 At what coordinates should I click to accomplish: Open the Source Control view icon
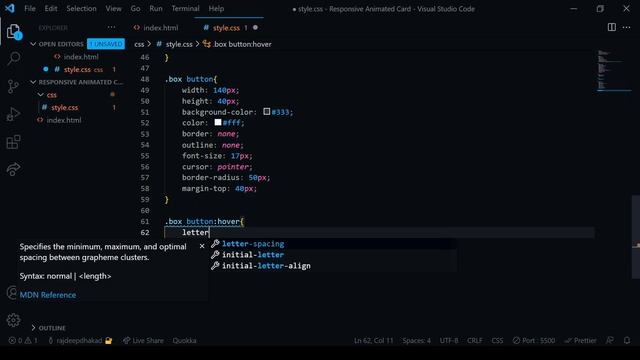point(13,86)
